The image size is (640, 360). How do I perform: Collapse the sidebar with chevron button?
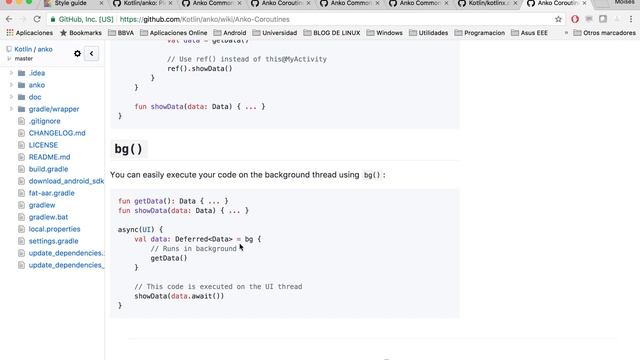point(91,53)
